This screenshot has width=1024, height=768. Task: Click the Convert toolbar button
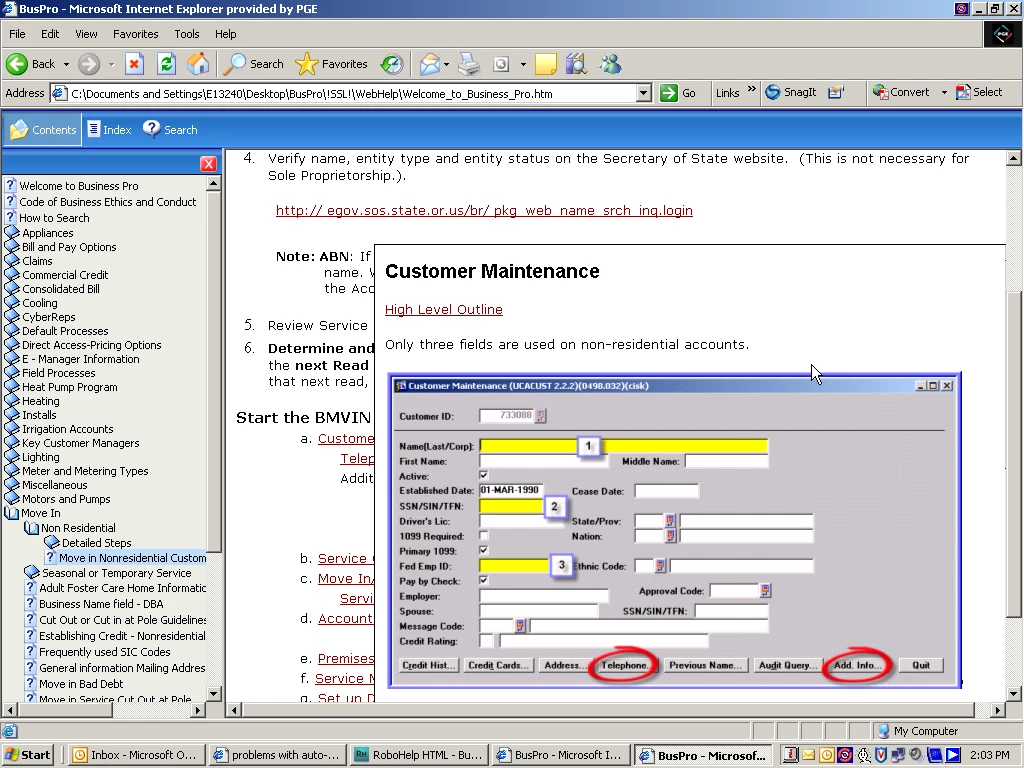pos(901,92)
